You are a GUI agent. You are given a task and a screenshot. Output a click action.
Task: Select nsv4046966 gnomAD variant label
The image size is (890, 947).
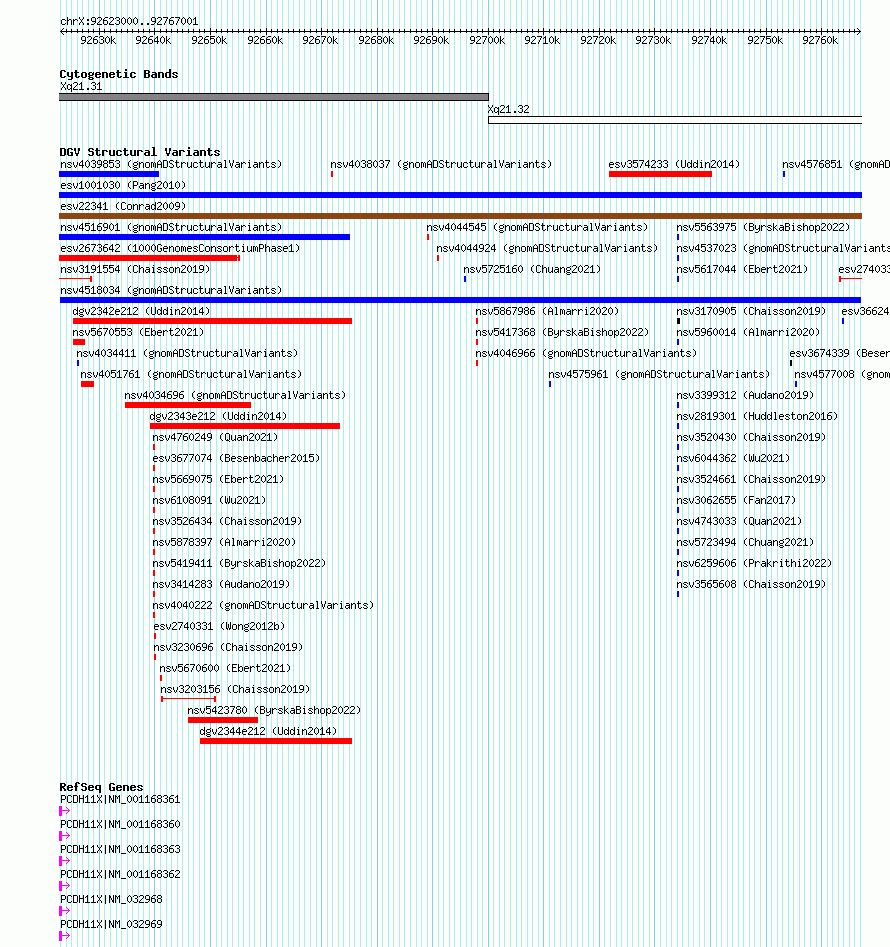click(586, 353)
